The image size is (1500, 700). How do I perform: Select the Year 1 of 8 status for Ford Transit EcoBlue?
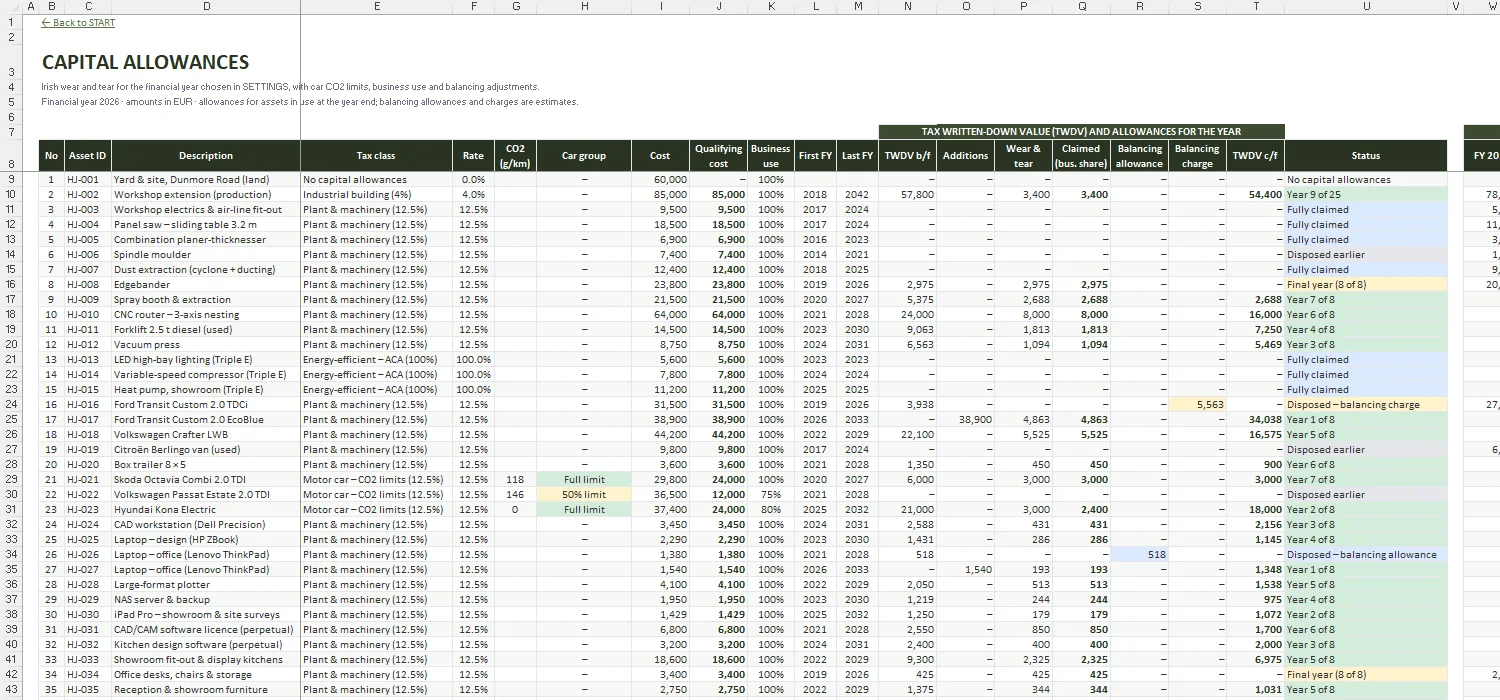coord(1366,419)
